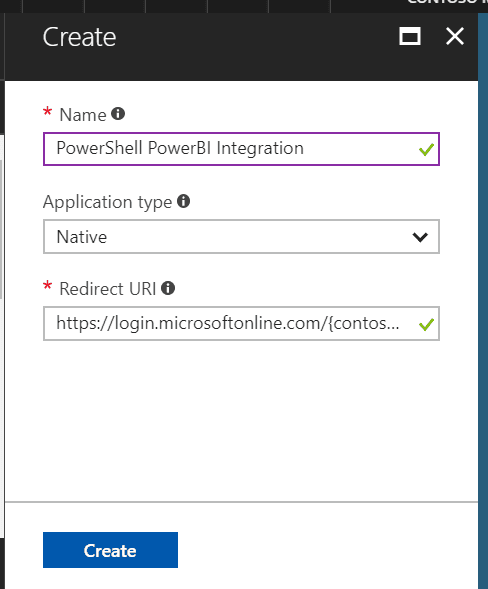
Task: Click the blue Create button
Action: click(110, 550)
